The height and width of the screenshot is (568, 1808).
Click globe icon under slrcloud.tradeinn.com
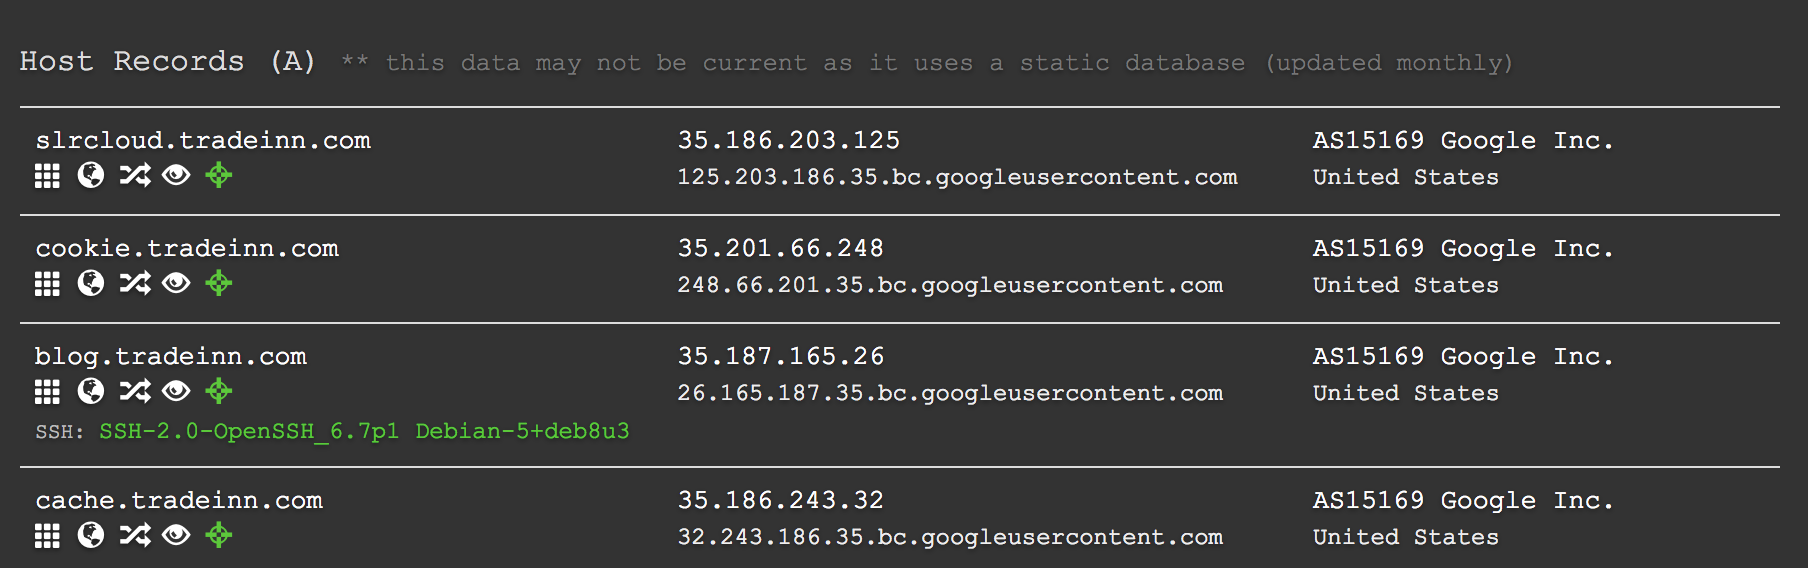91,176
